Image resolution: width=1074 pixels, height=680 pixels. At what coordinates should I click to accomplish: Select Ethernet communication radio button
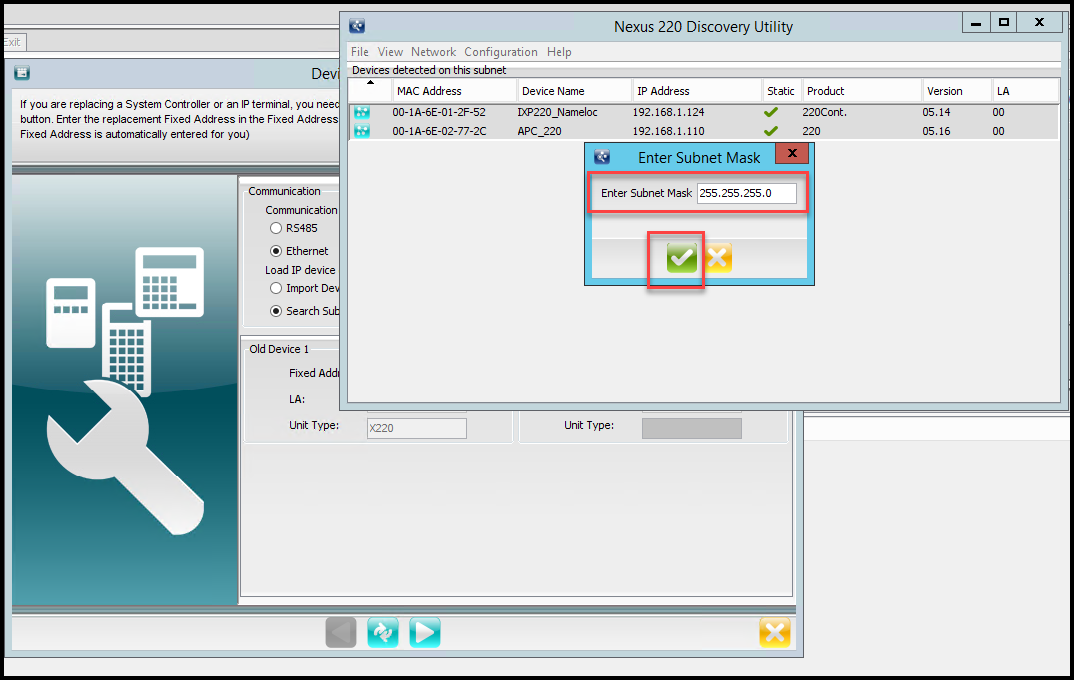point(276,251)
